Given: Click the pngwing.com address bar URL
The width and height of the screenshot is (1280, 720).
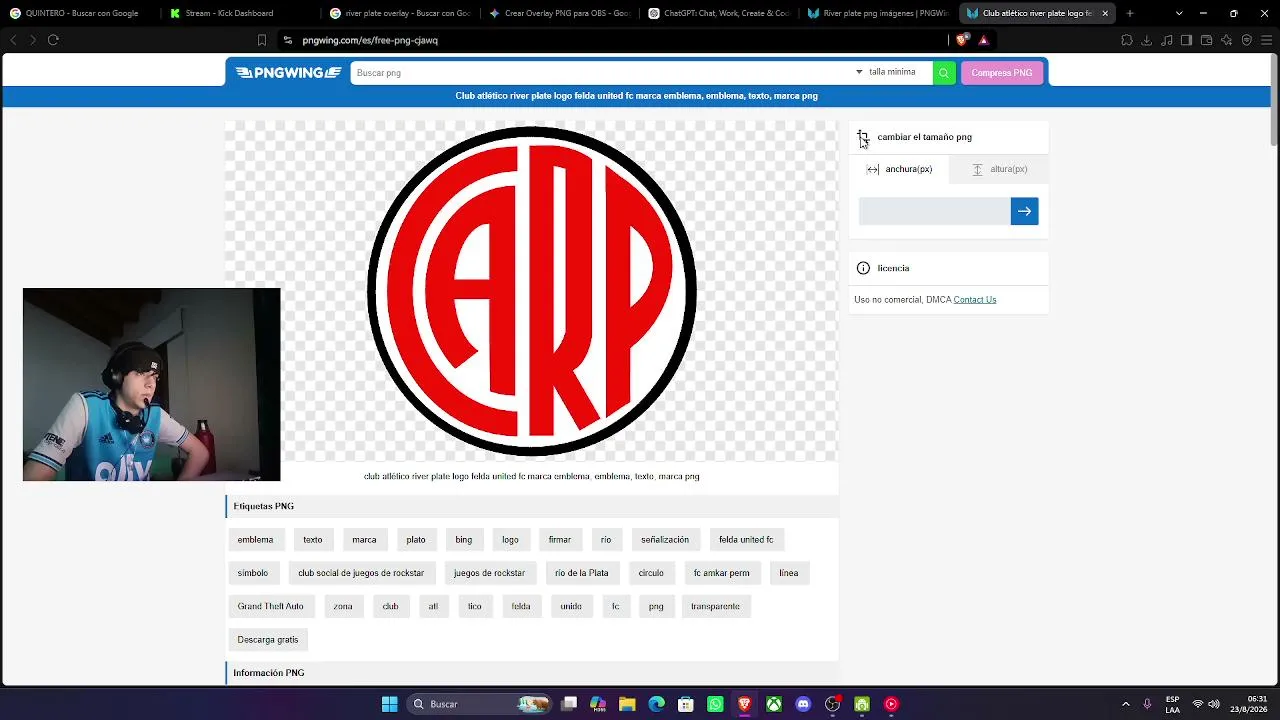Looking at the screenshot, I should click(370, 40).
